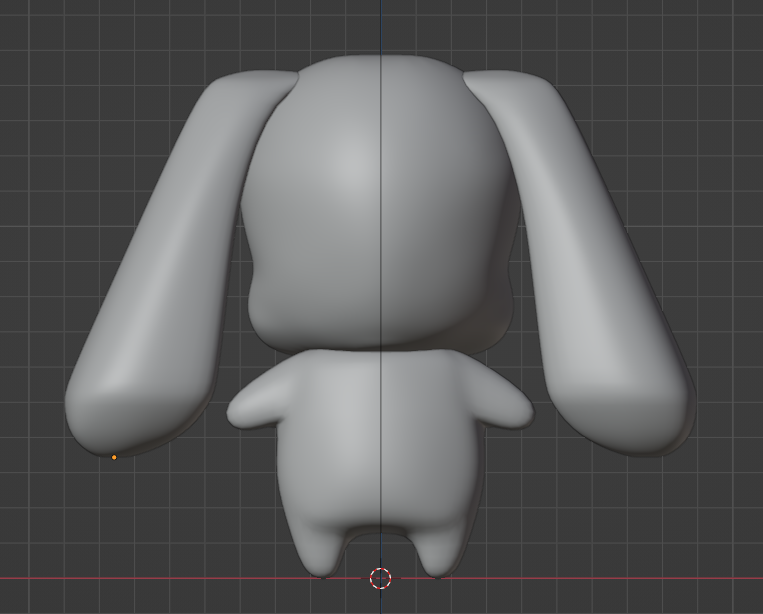Click the 3D cursor at the model's feet
Image resolution: width=763 pixels, height=614 pixels.
coord(380,578)
